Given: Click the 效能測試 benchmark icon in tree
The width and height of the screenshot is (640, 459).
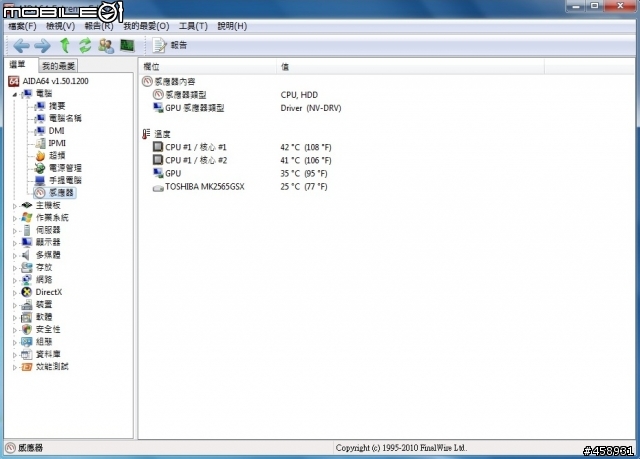Looking at the screenshot, I should (x=27, y=367).
